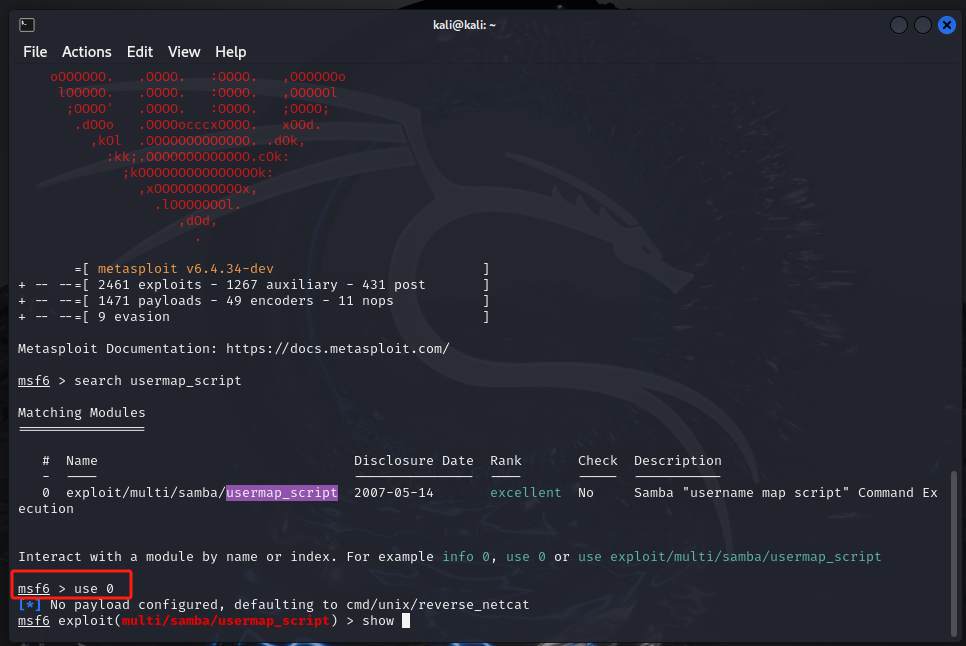Click the 'Disclosure Date' column header

413,461
